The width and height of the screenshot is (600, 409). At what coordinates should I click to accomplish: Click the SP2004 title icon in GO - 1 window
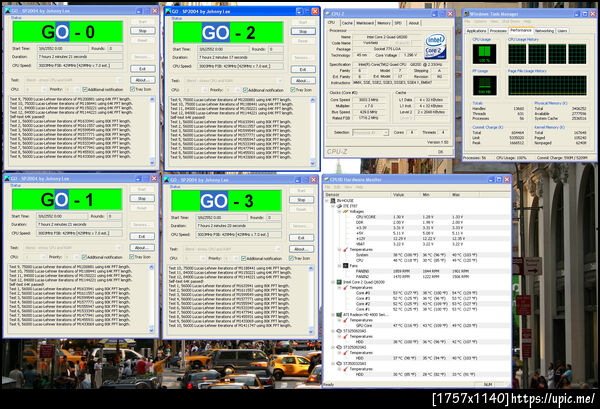coord(7,178)
